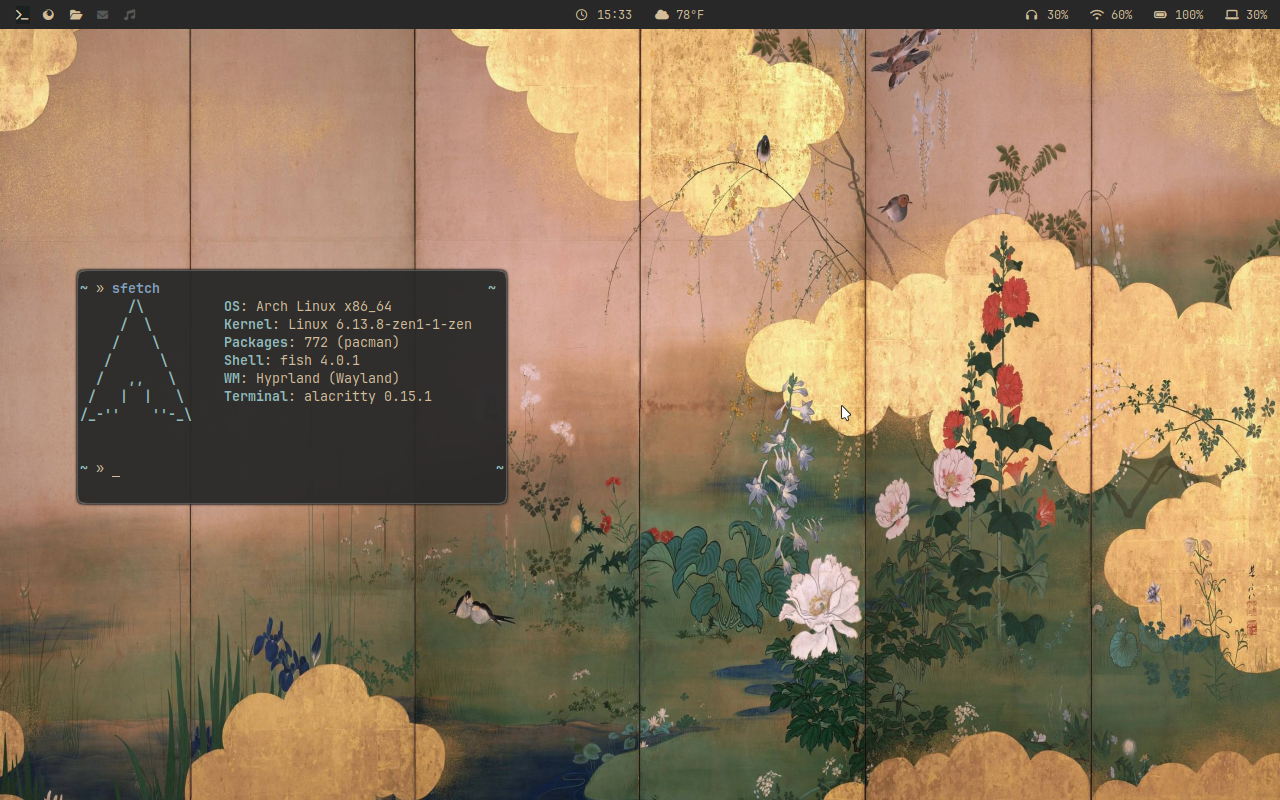Viewport: 1280px width, 800px height.
Task: Open the file manager folder icon
Action: pos(76,15)
